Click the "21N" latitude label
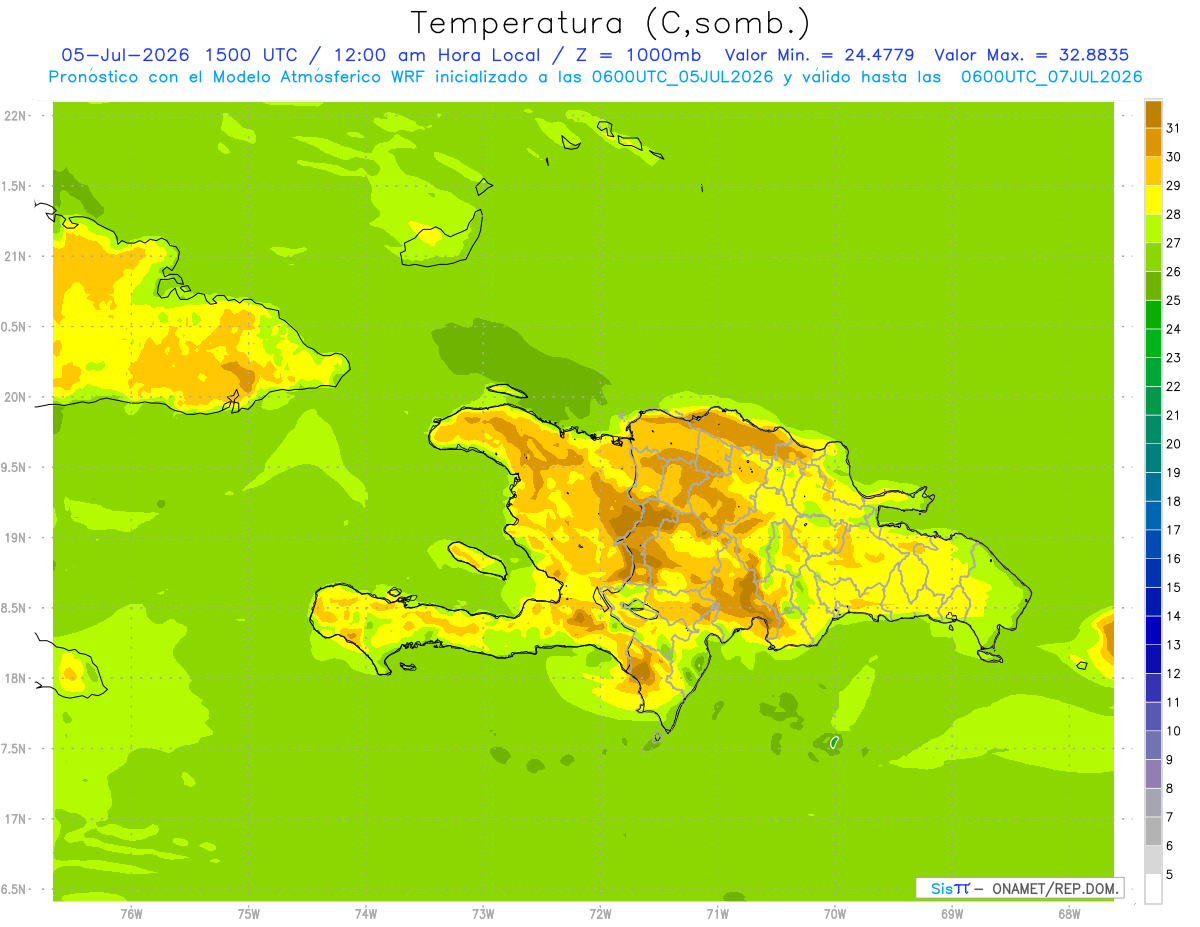The height and width of the screenshot is (927, 1200). pos(14,256)
